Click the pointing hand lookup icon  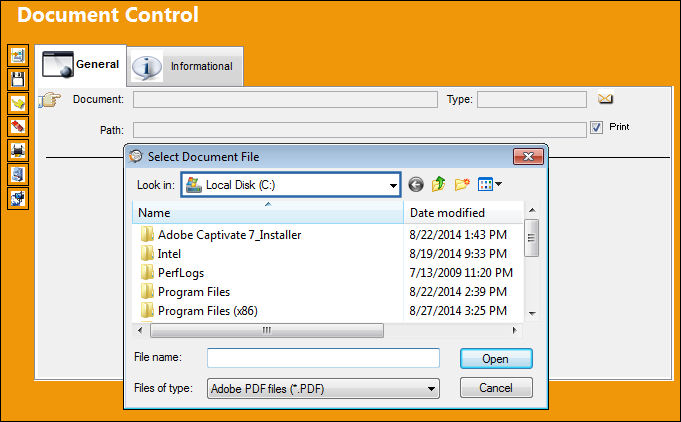50,100
